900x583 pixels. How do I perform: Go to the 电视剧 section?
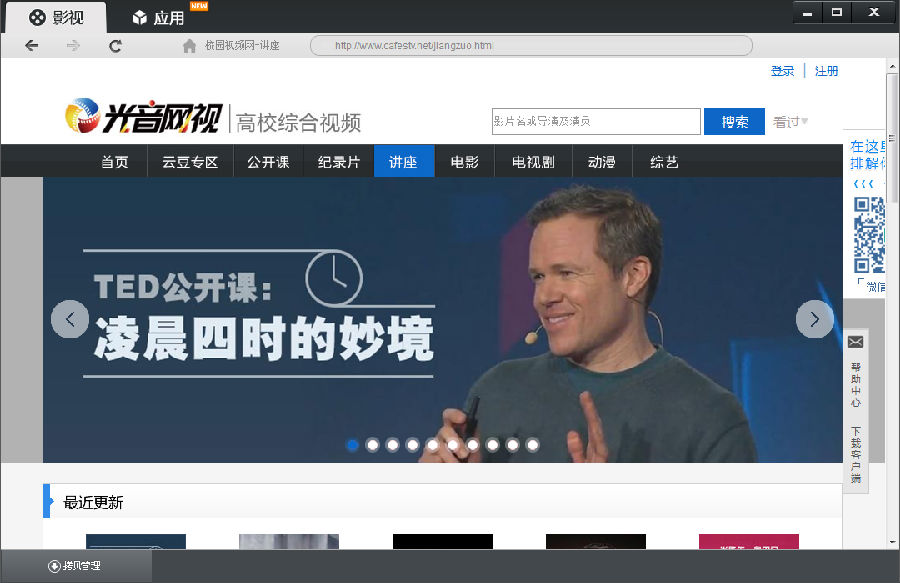pyautogui.click(x=533, y=162)
